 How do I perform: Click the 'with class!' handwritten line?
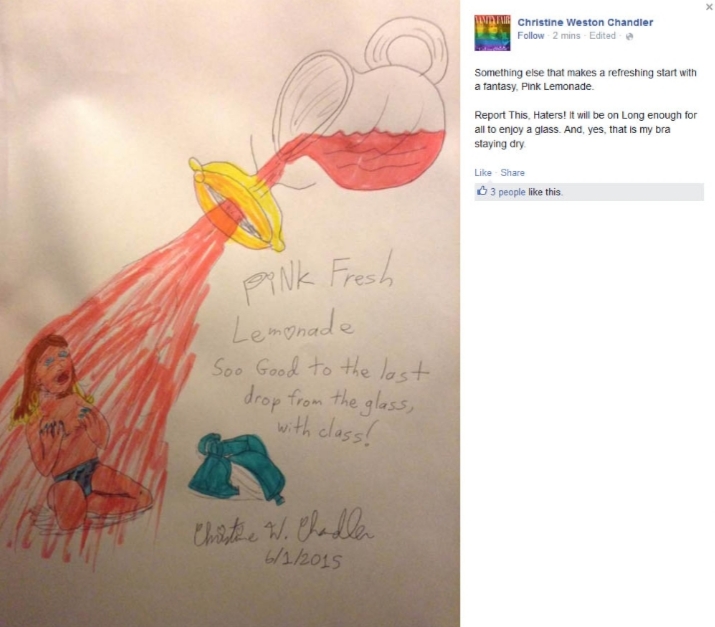(x=326, y=433)
